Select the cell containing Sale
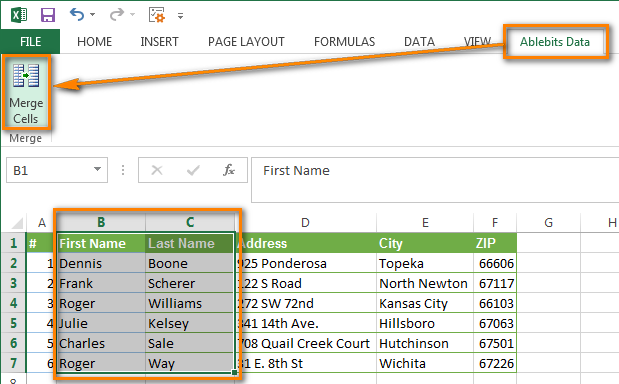This screenshot has height=384, width=619. (190, 343)
